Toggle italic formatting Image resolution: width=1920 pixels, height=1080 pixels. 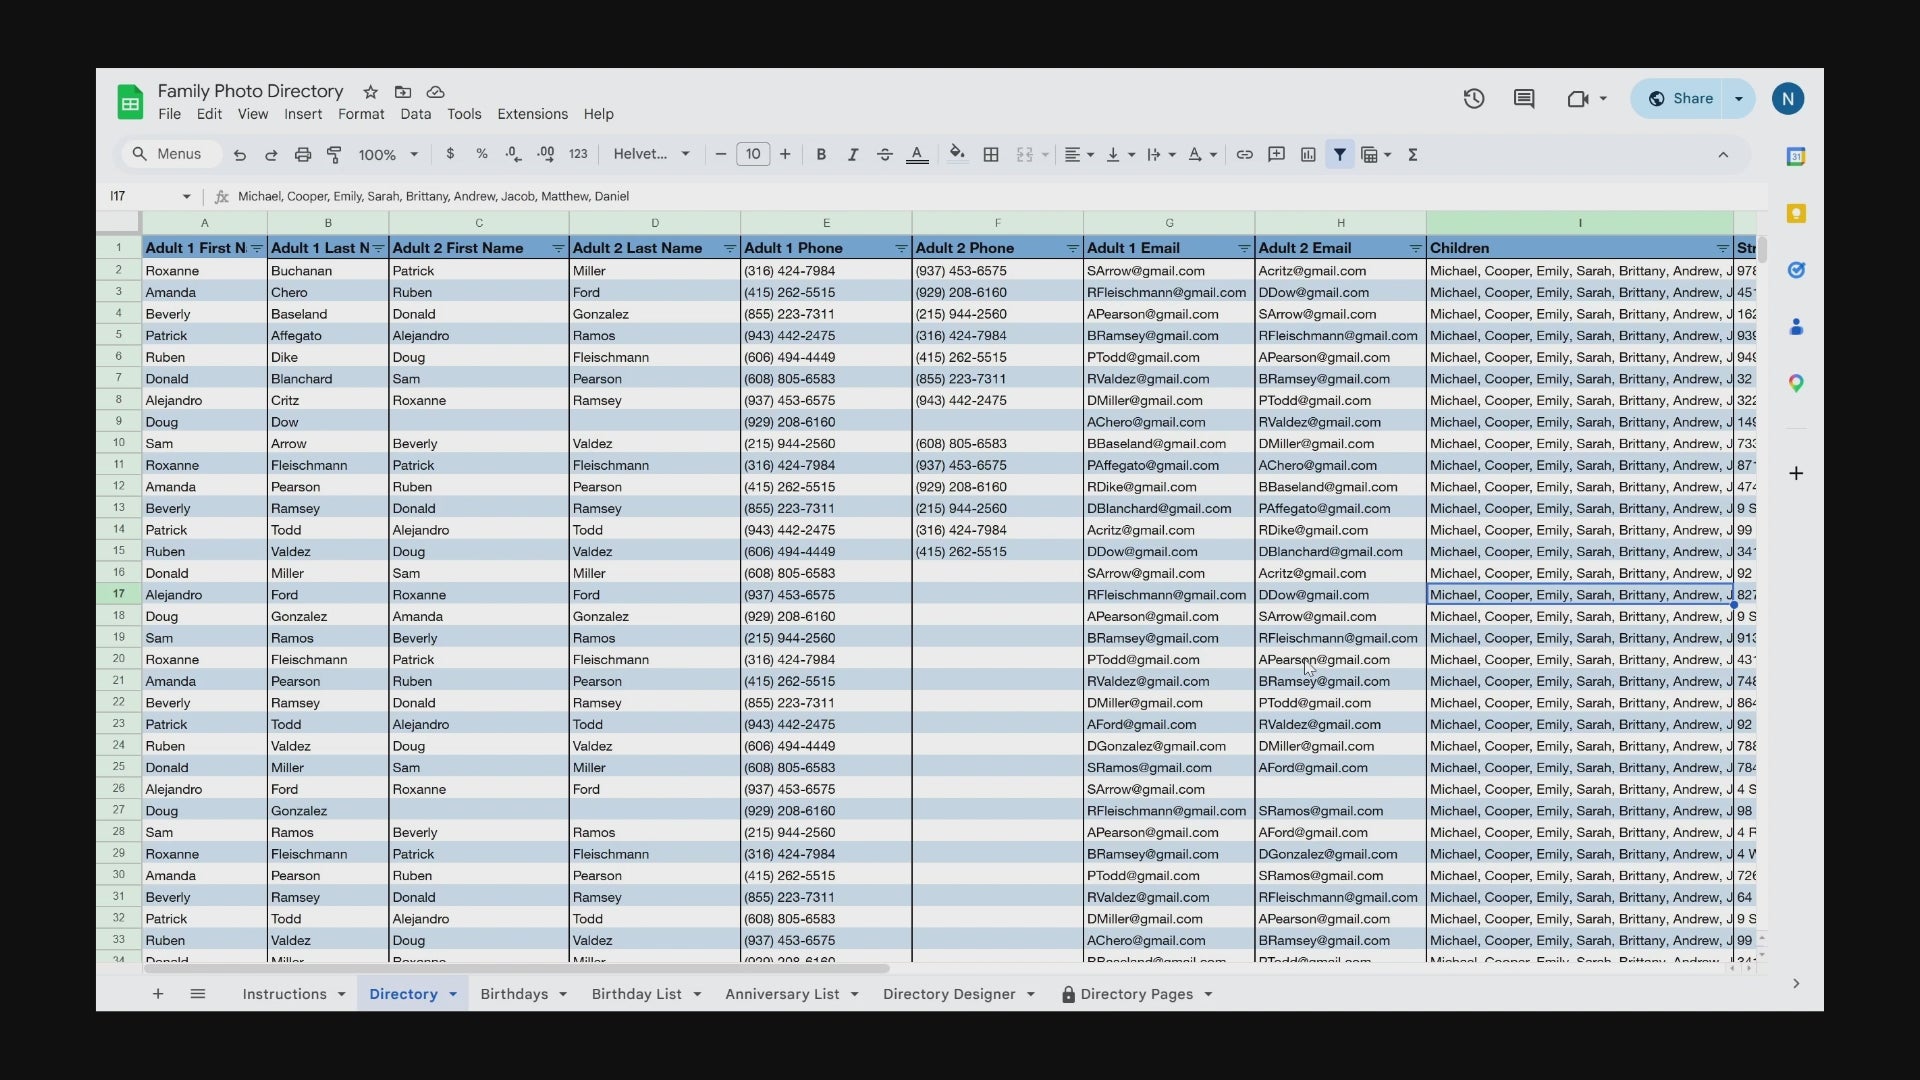click(853, 154)
